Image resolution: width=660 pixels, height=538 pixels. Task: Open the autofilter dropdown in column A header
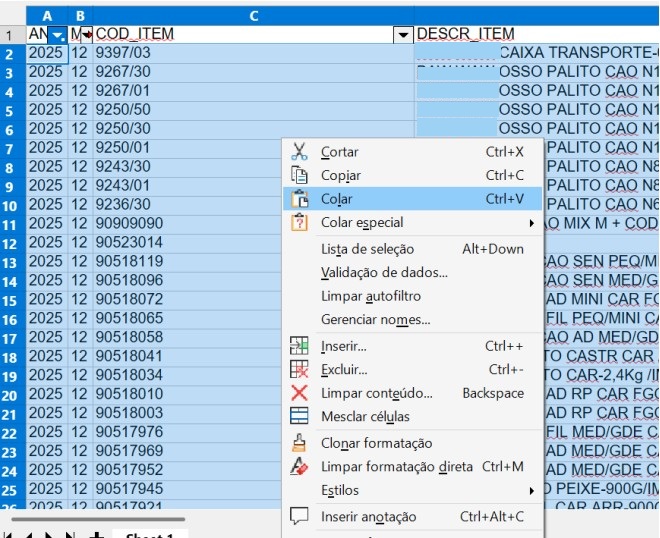point(57,35)
